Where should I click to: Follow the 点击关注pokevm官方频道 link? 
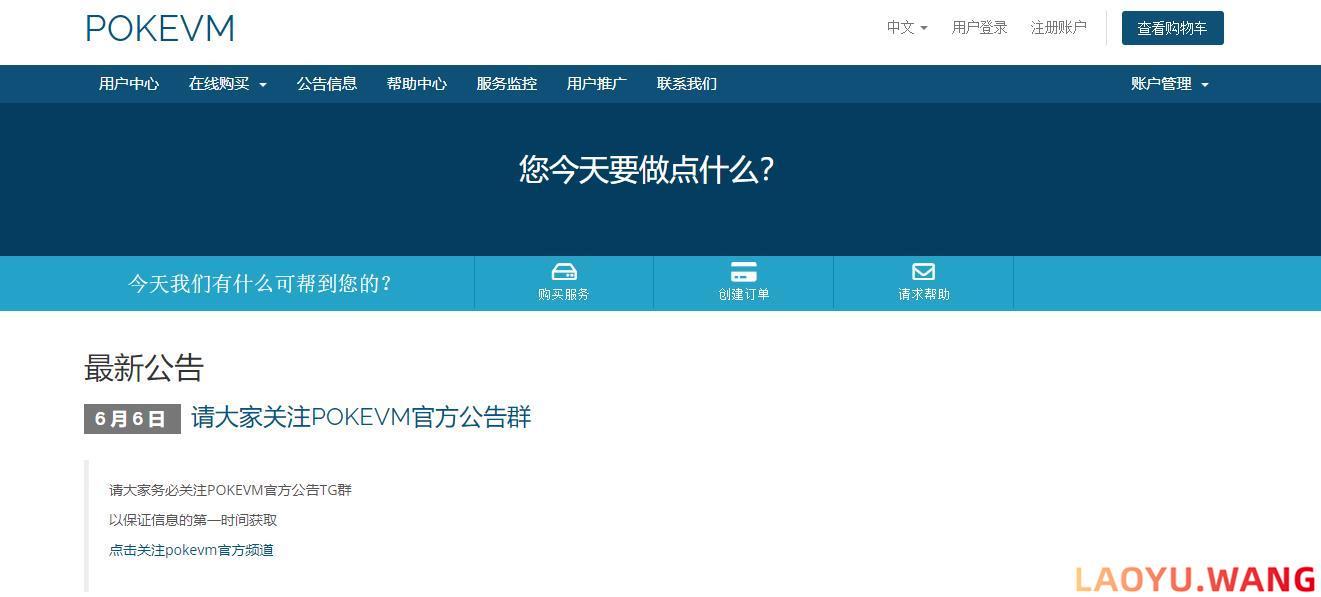191,550
